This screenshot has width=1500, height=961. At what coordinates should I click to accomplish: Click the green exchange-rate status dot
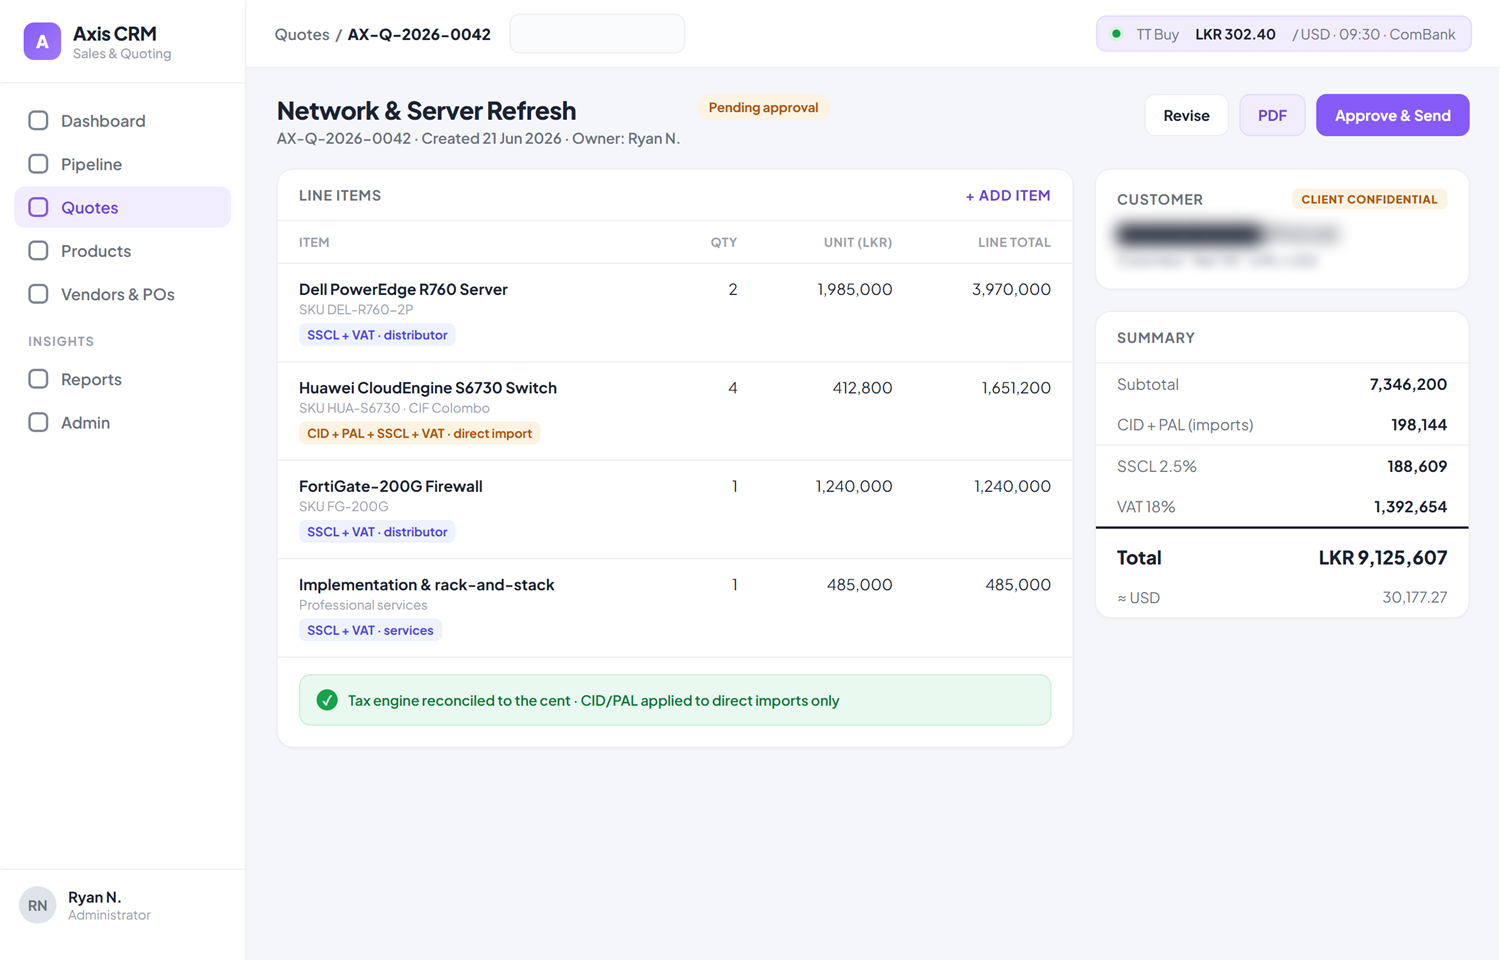(1116, 34)
